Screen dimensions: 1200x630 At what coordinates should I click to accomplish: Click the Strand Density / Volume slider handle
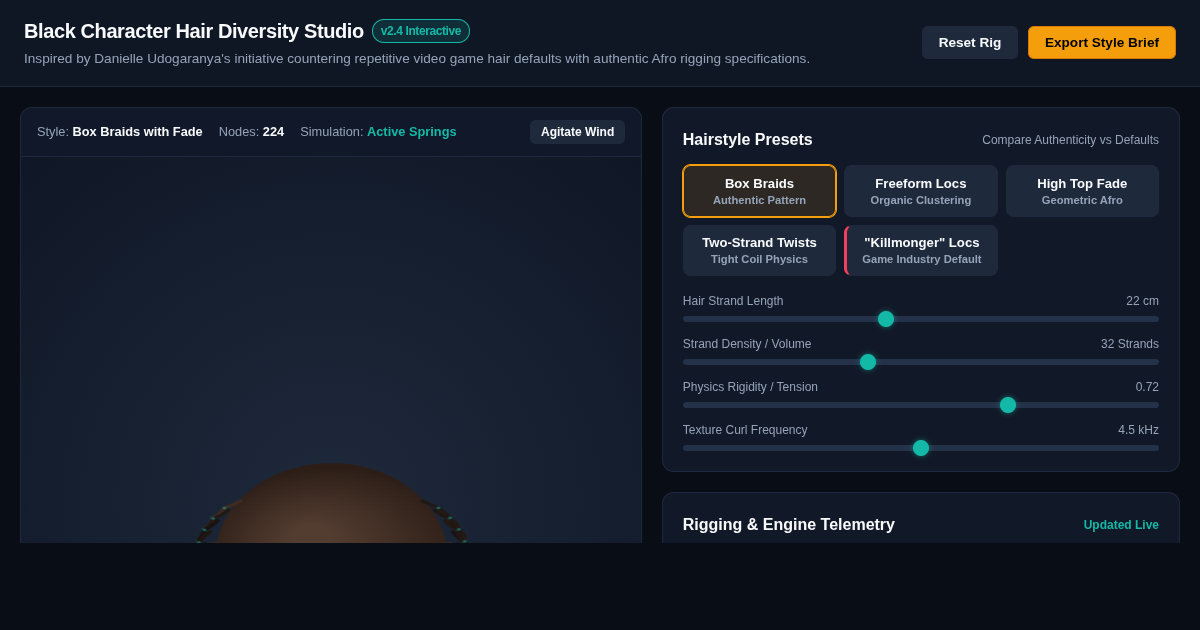coord(868,362)
